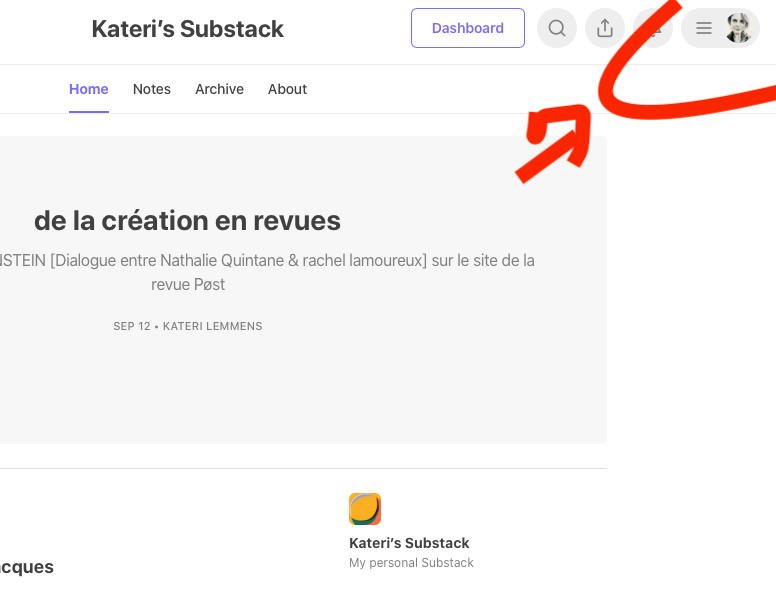
Task: Open the hamburger menu icon
Action: point(704,28)
